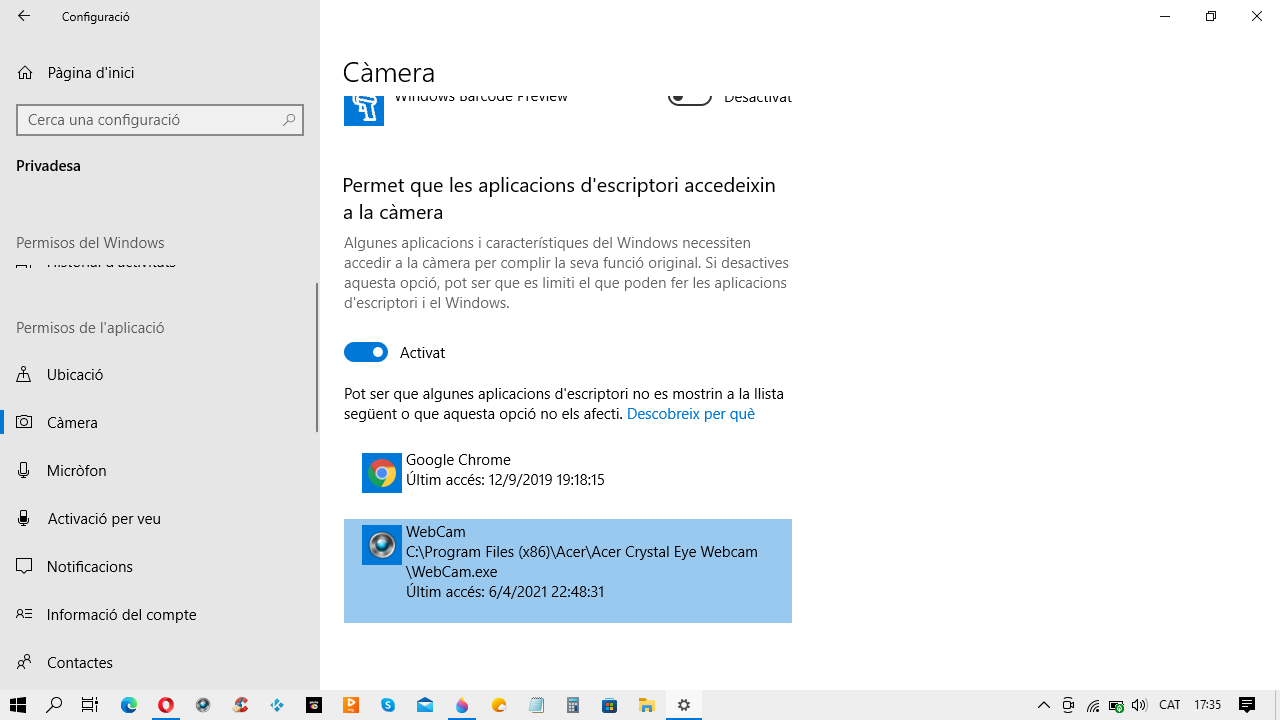The height and width of the screenshot is (720, 1280).
Task: Click the Meet Now tray icon
Action: point(1068,705)
